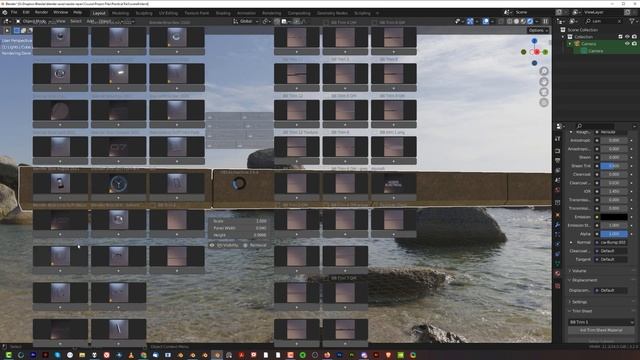
Task: Switch to the Shading workspace tab
Action: point(223,13)
